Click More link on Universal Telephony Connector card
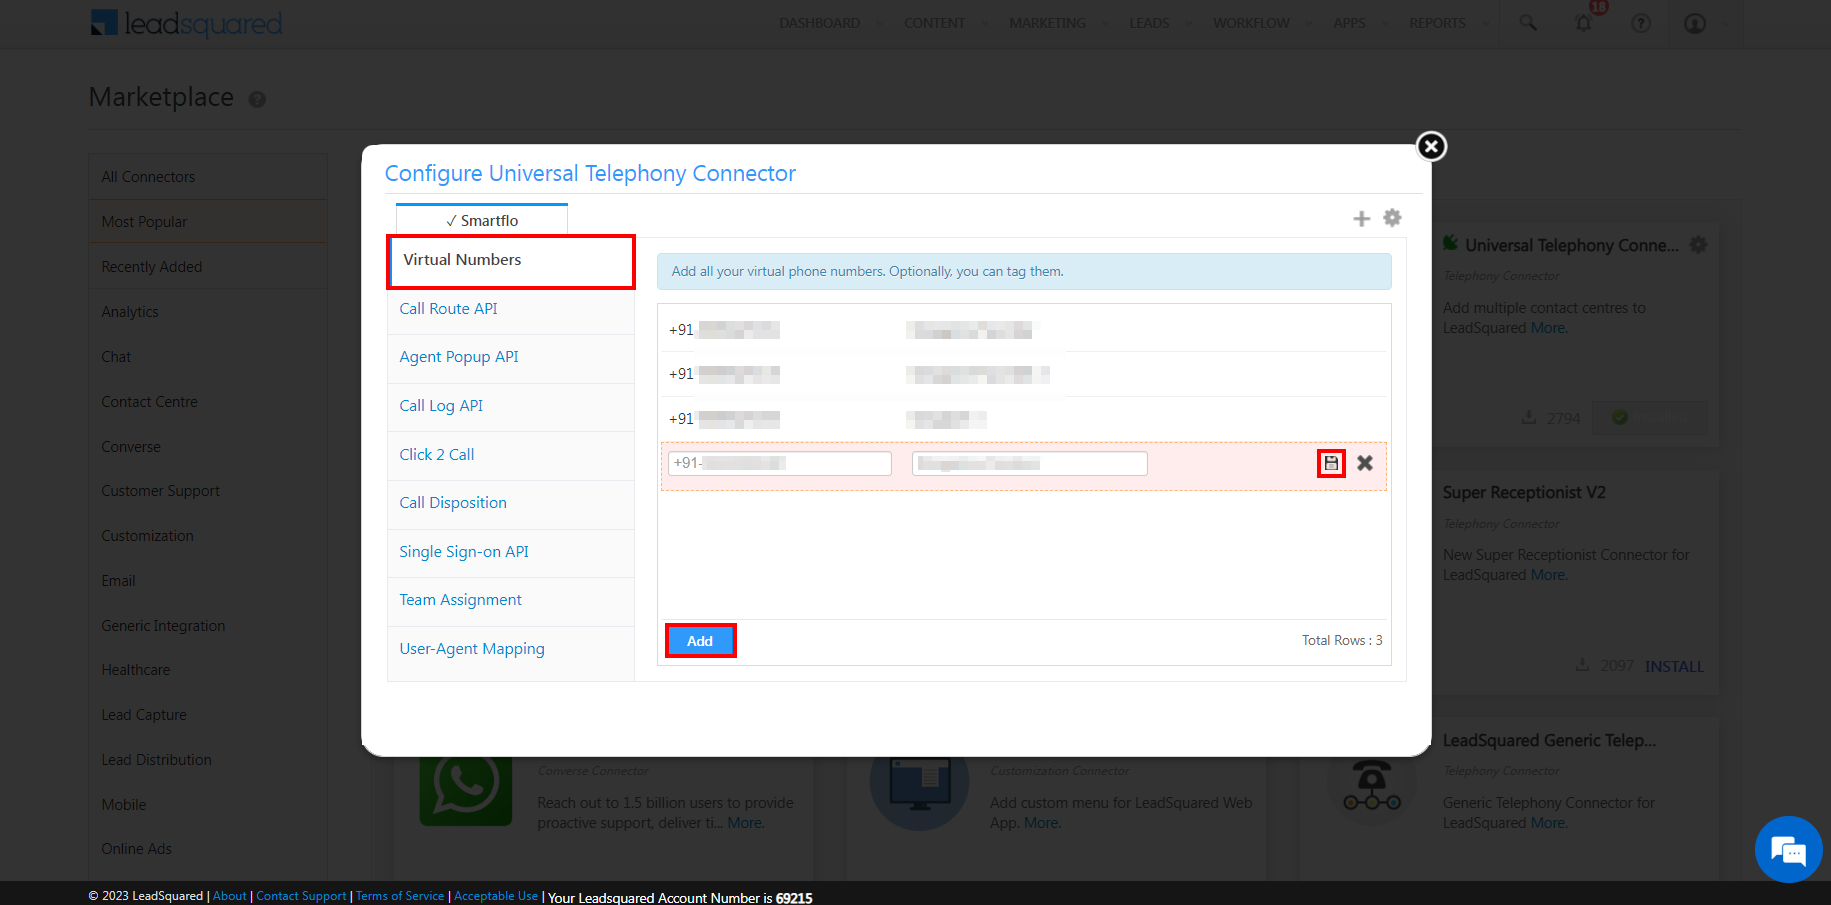This screenshot has height=905, width=1831. click(1548, 328)
